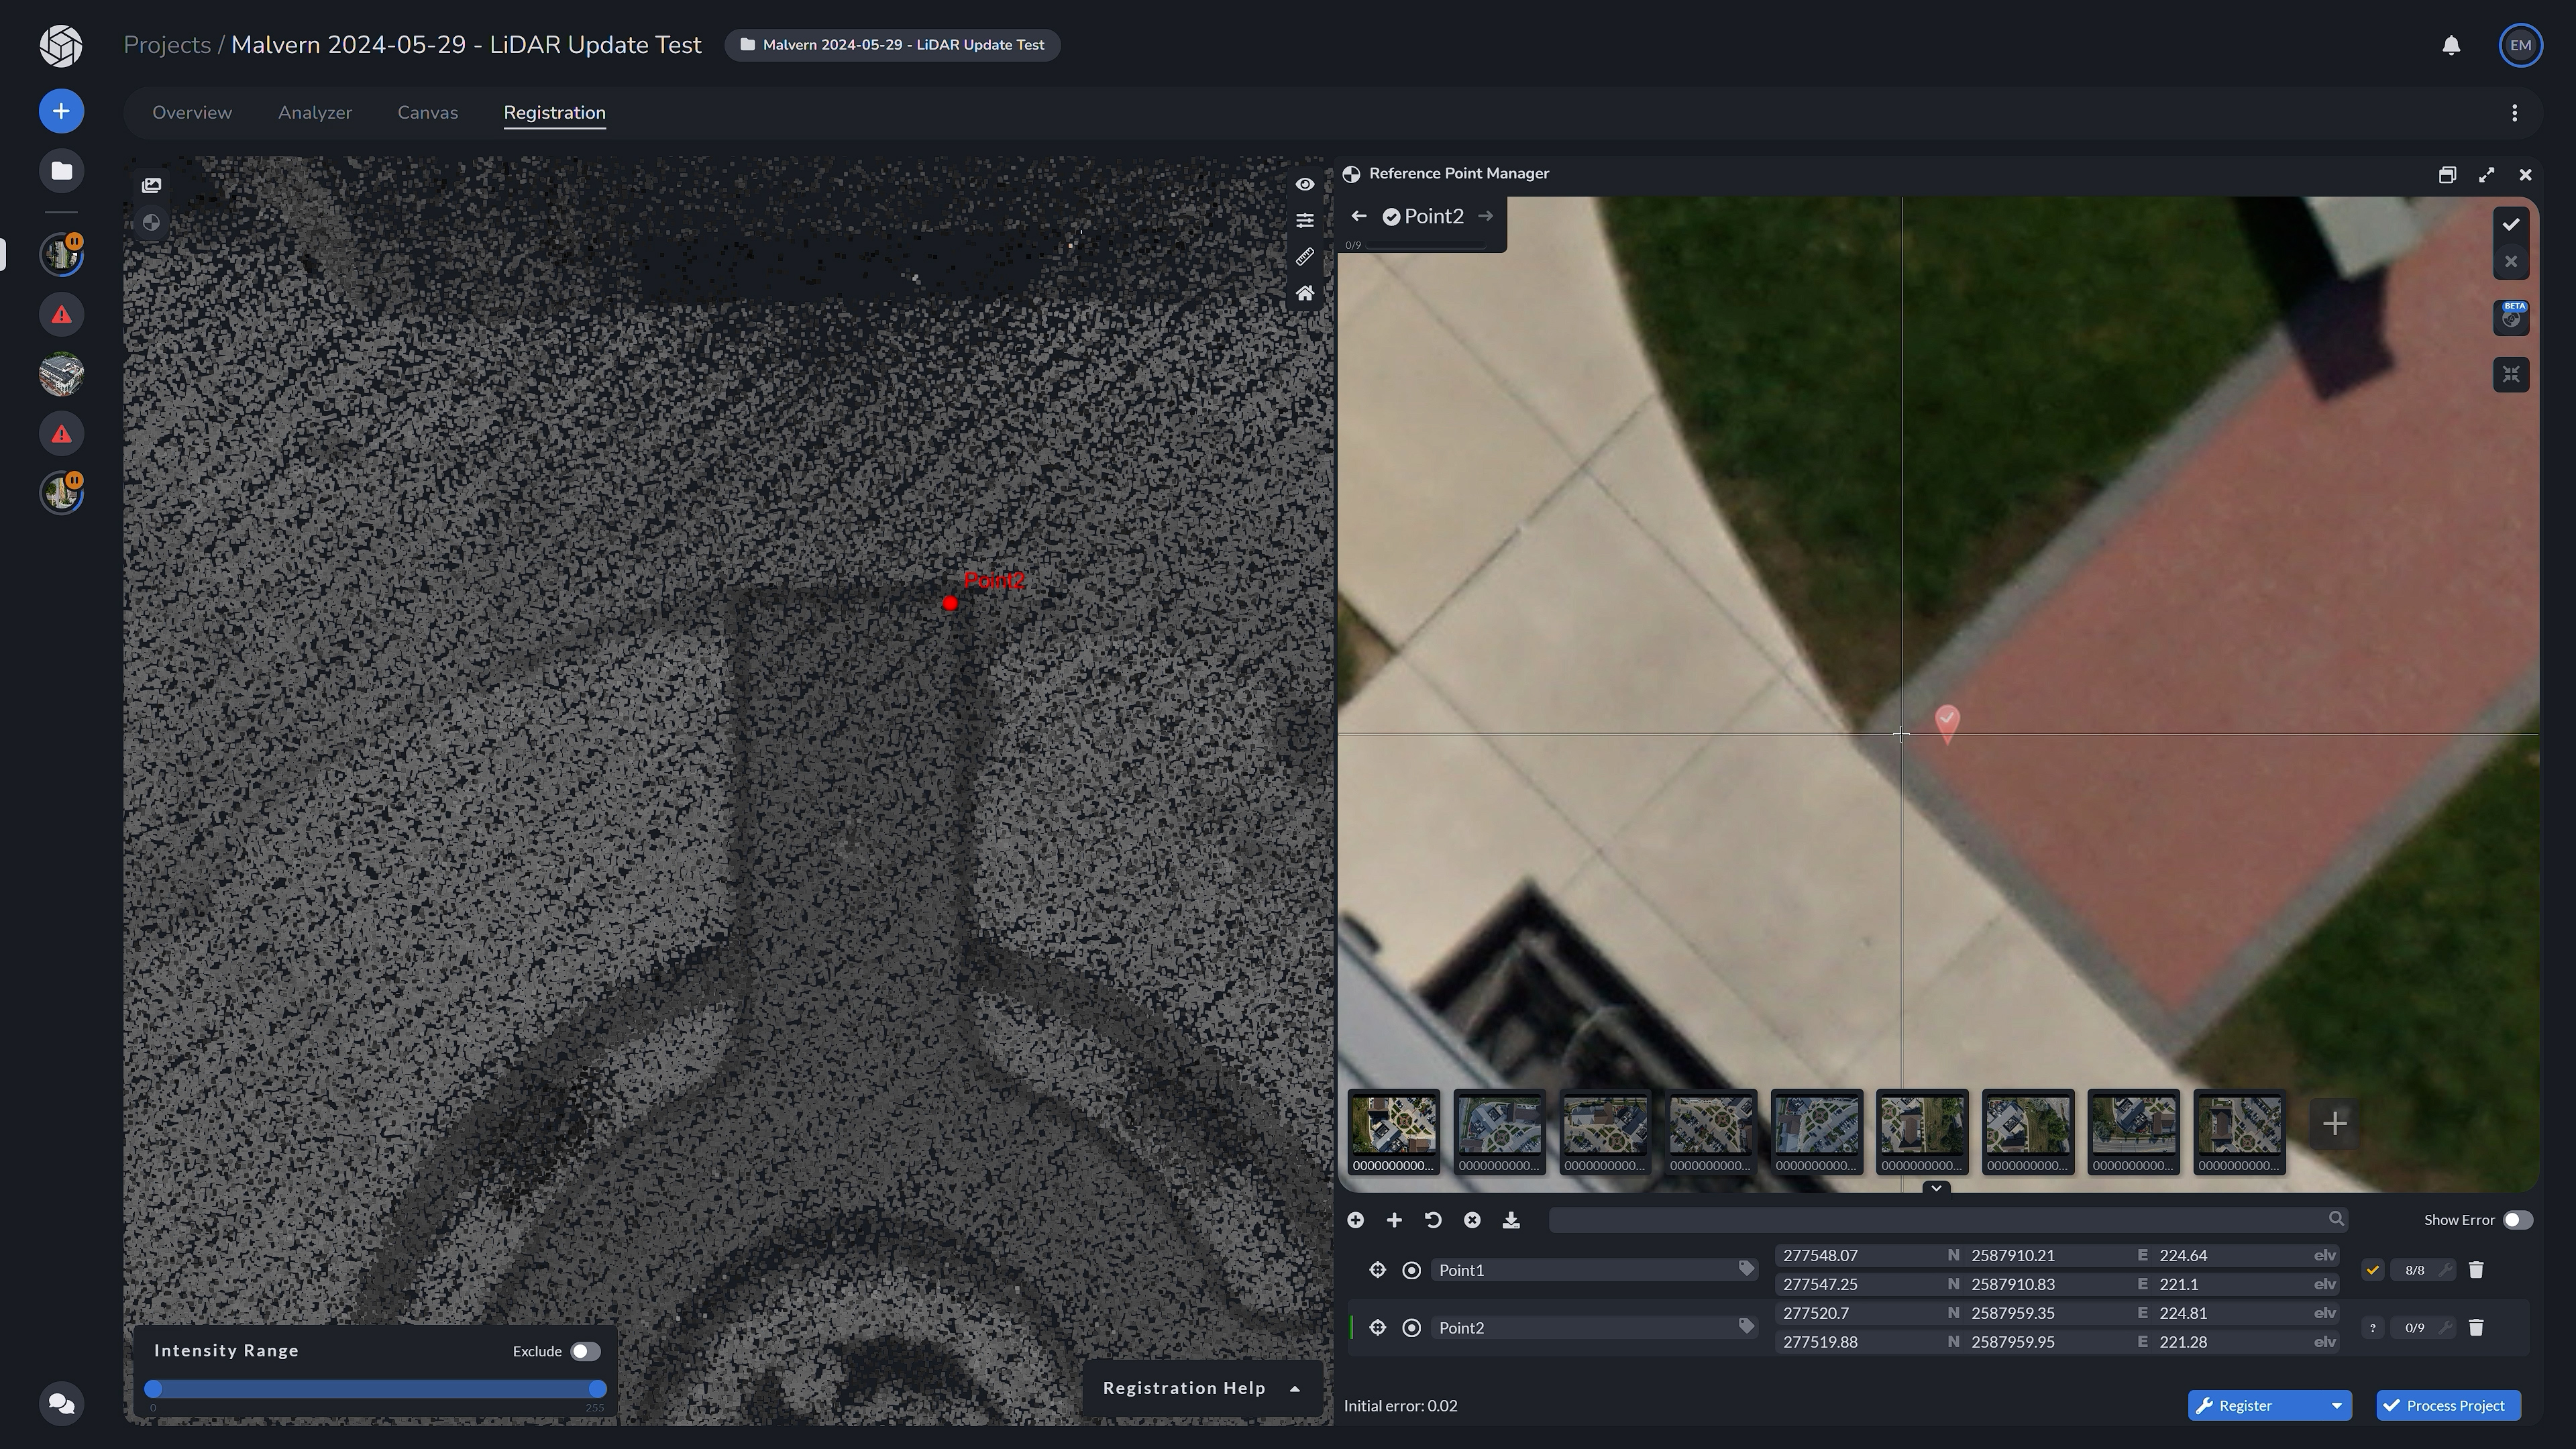Open the display settings sliders icon
This screenshot has height=1449, width=2576.
[1305, 220]
